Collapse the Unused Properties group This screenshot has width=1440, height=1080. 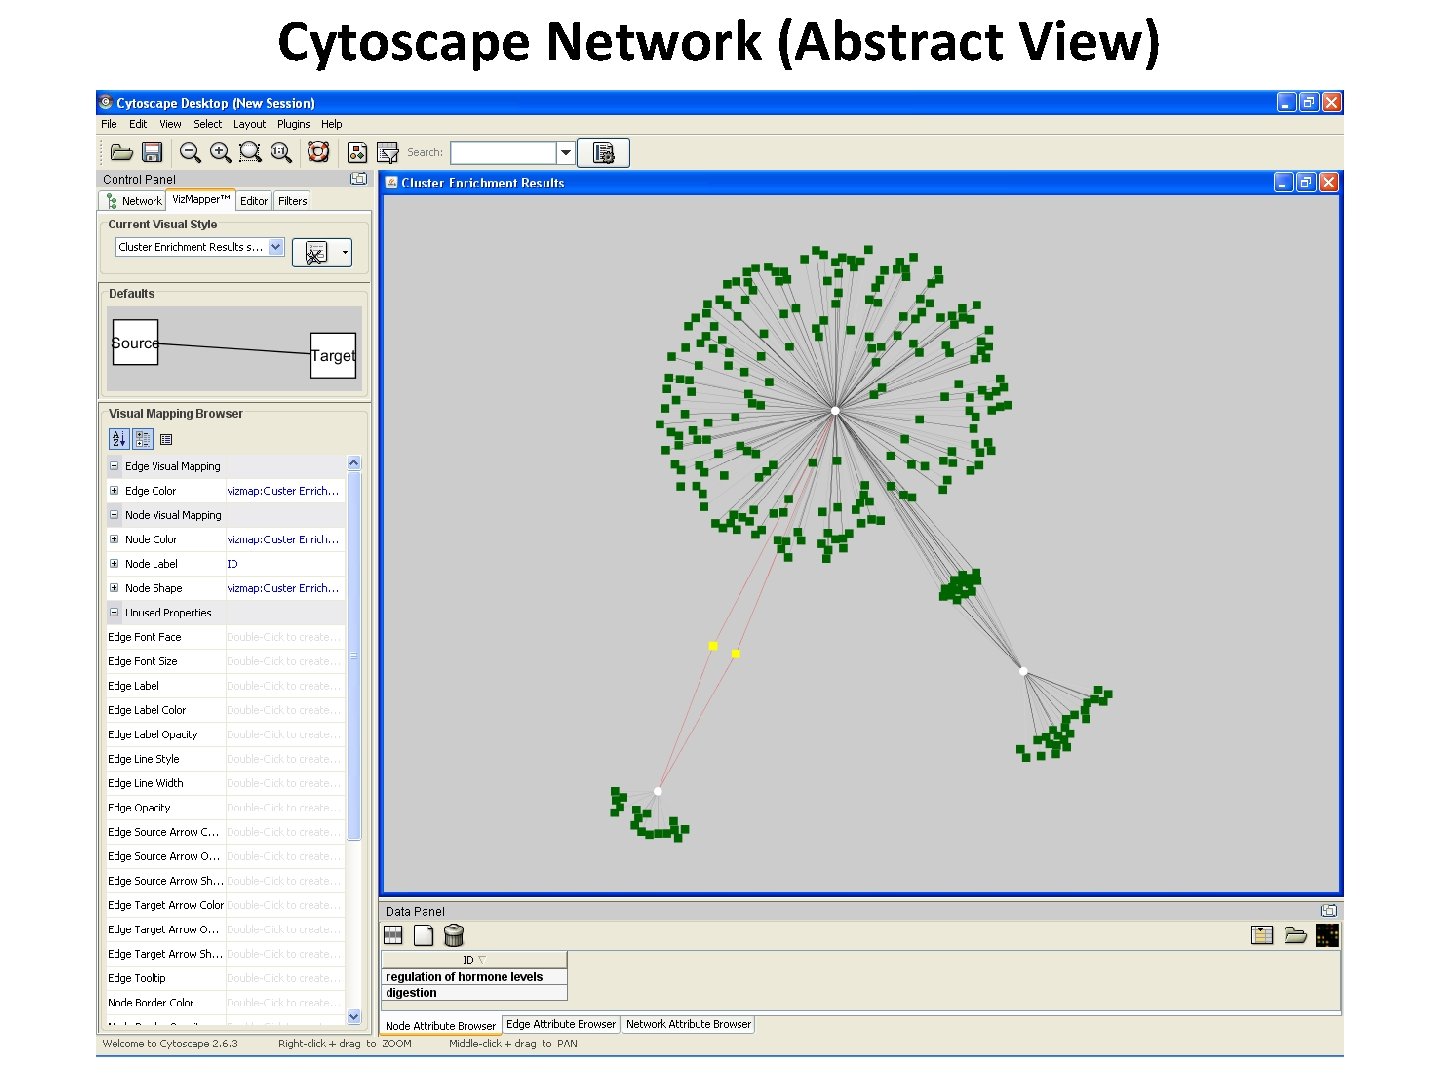coord(114,612)
